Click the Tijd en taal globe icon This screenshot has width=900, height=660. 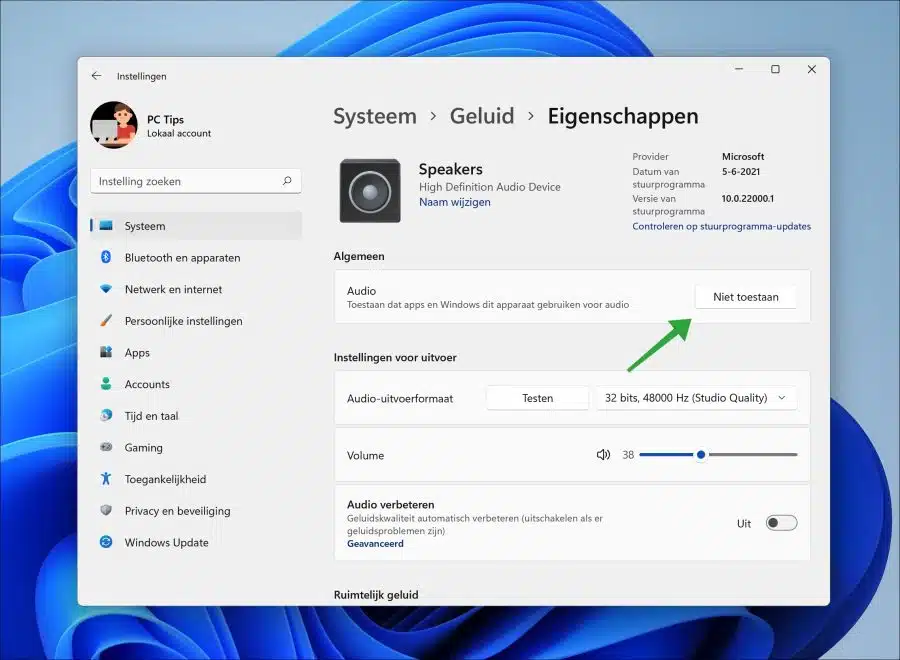click(106, 415)
